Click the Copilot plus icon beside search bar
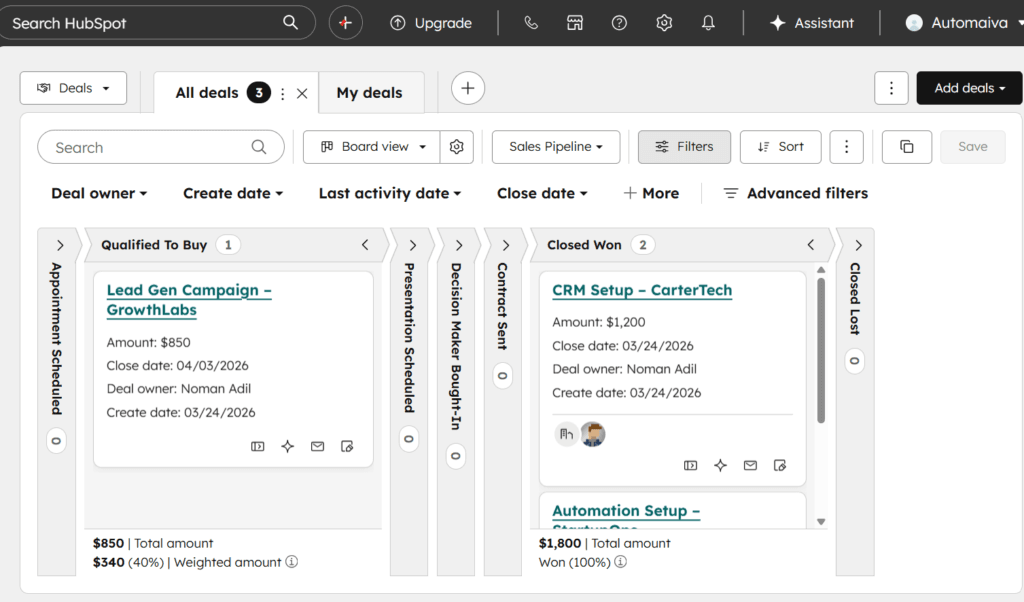The image size is (1024, 602). click(345, 22)
